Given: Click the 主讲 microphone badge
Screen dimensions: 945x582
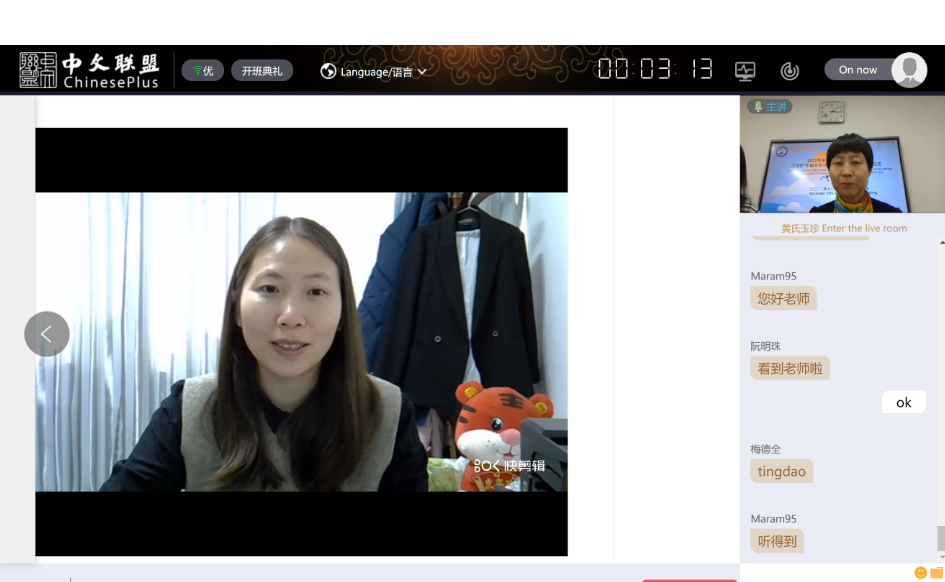Looking at the screenshot, I should [770, 107].
